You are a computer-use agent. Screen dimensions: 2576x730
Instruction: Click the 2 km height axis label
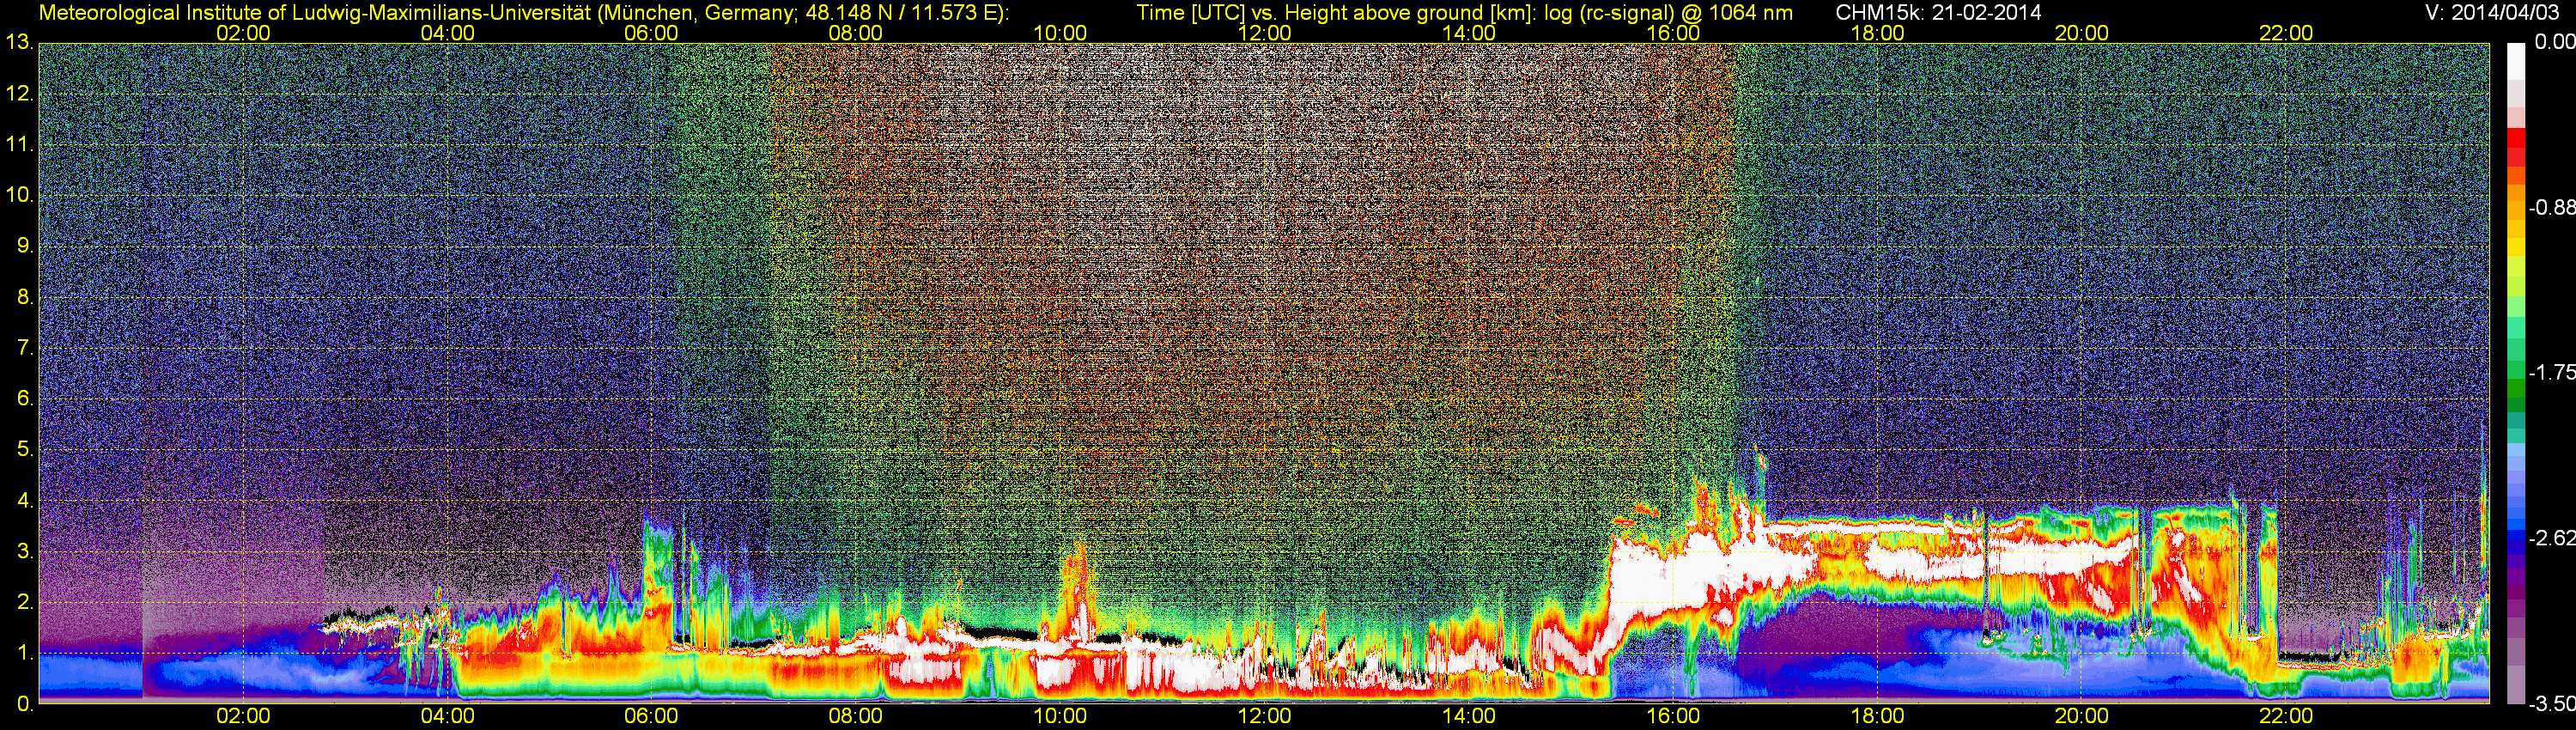[24, 603]
